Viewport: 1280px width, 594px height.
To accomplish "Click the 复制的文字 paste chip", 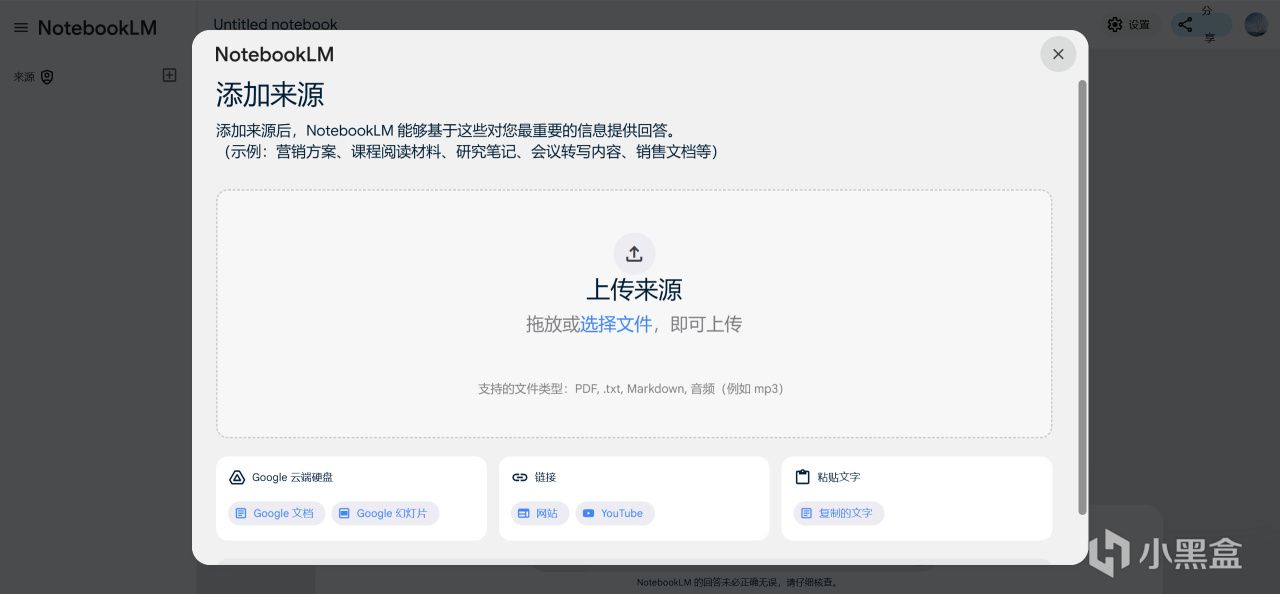I will pos(839,513).
